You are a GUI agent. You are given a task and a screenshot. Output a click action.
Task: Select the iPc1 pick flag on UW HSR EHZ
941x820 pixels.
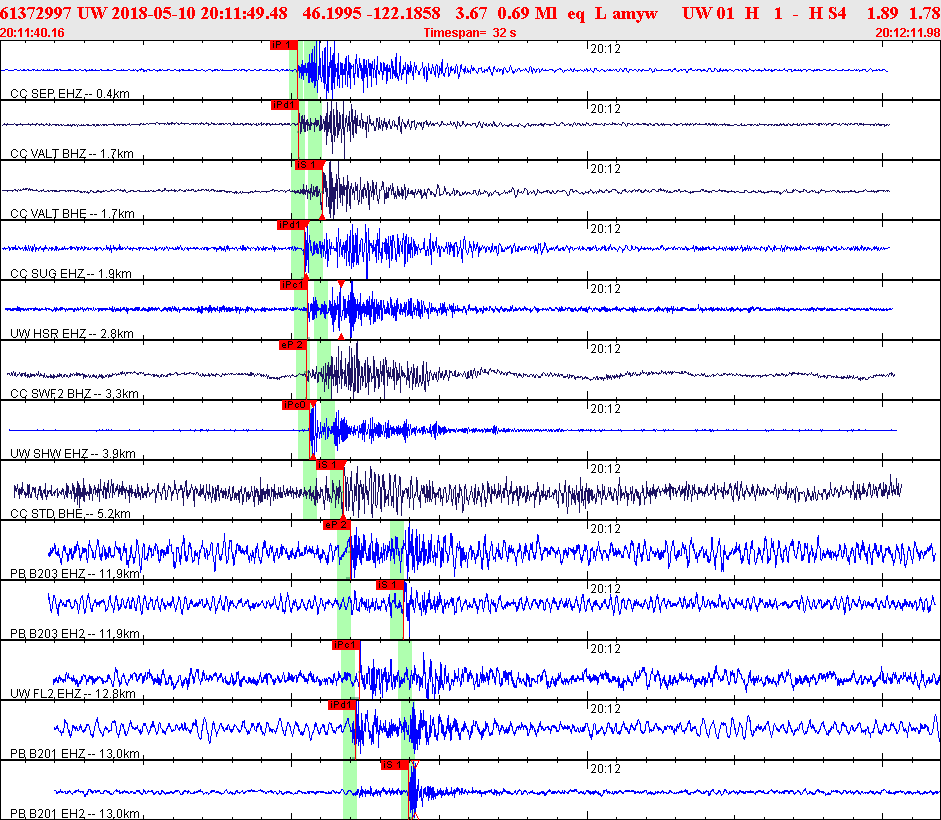coord(293,285)
